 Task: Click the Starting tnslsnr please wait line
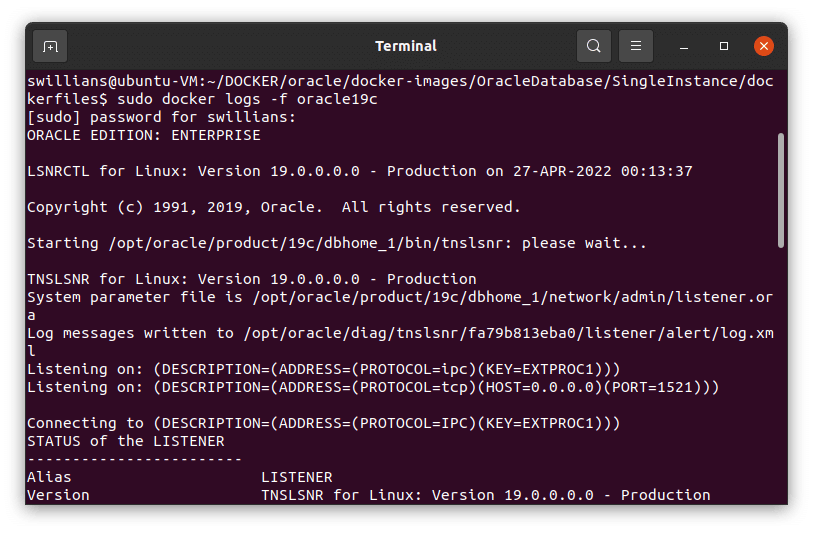336,243
